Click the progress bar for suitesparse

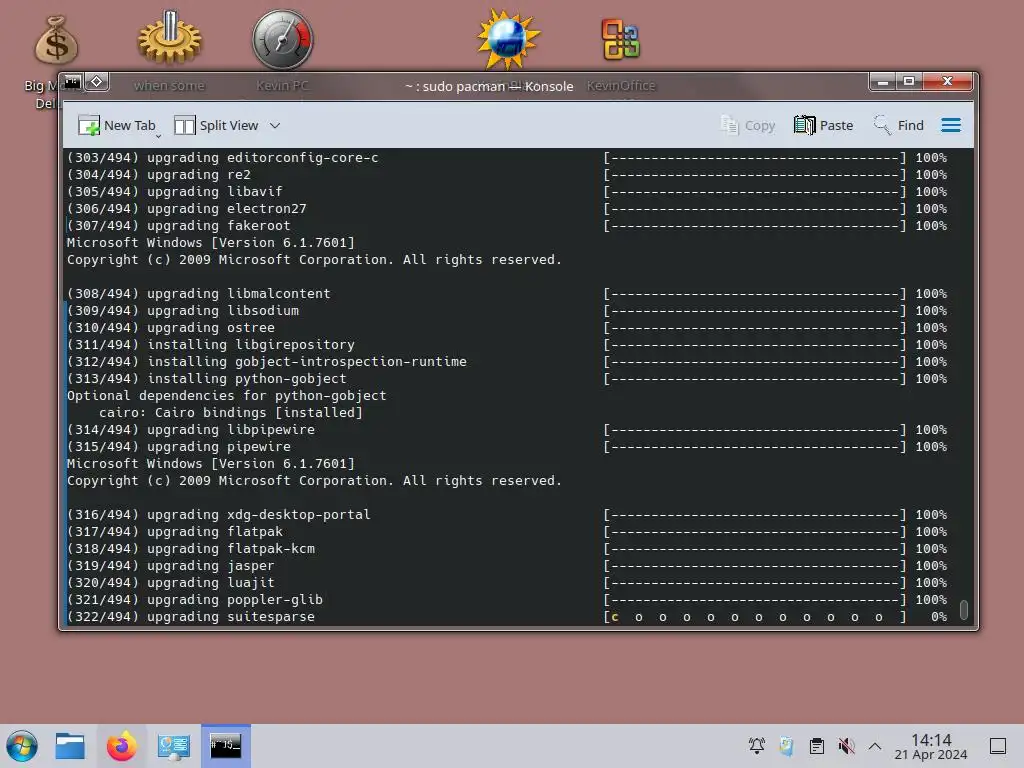(755, 616)
